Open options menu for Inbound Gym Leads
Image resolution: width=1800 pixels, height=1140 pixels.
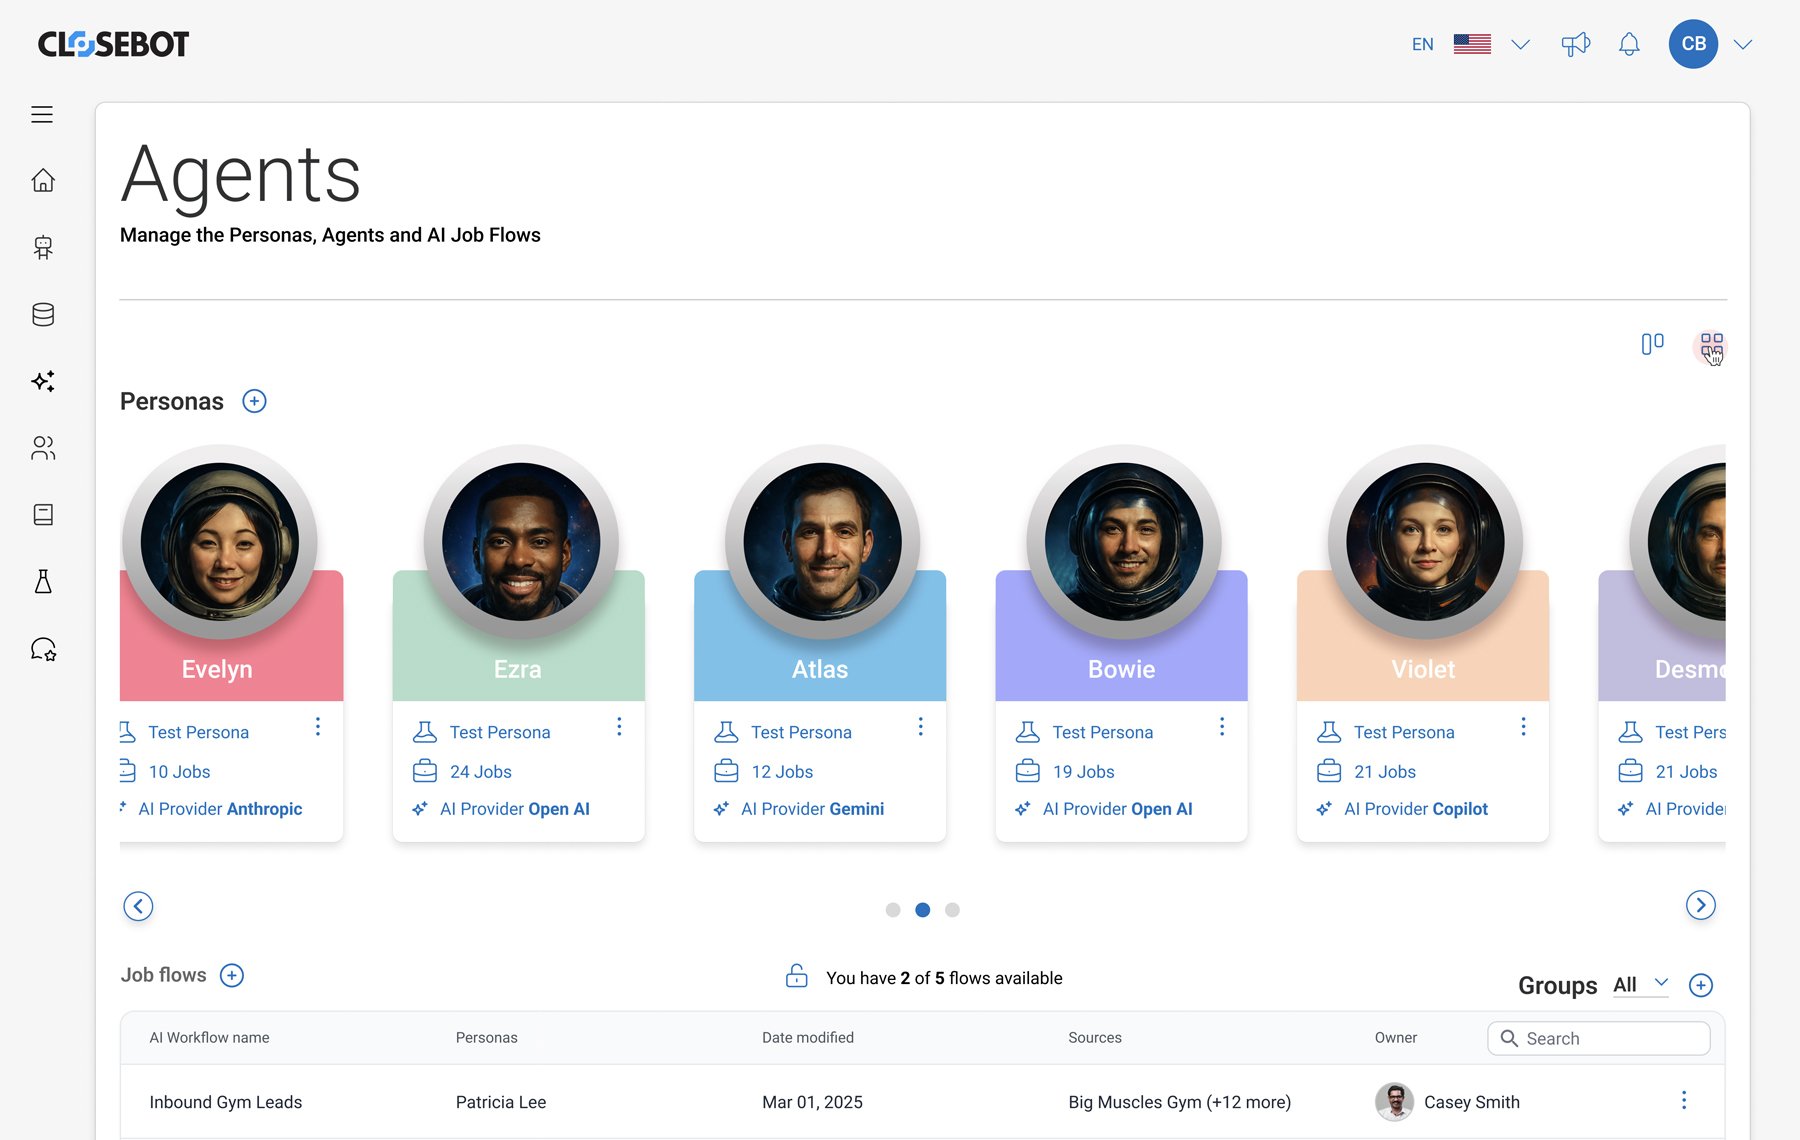tap(1684, 1101)
